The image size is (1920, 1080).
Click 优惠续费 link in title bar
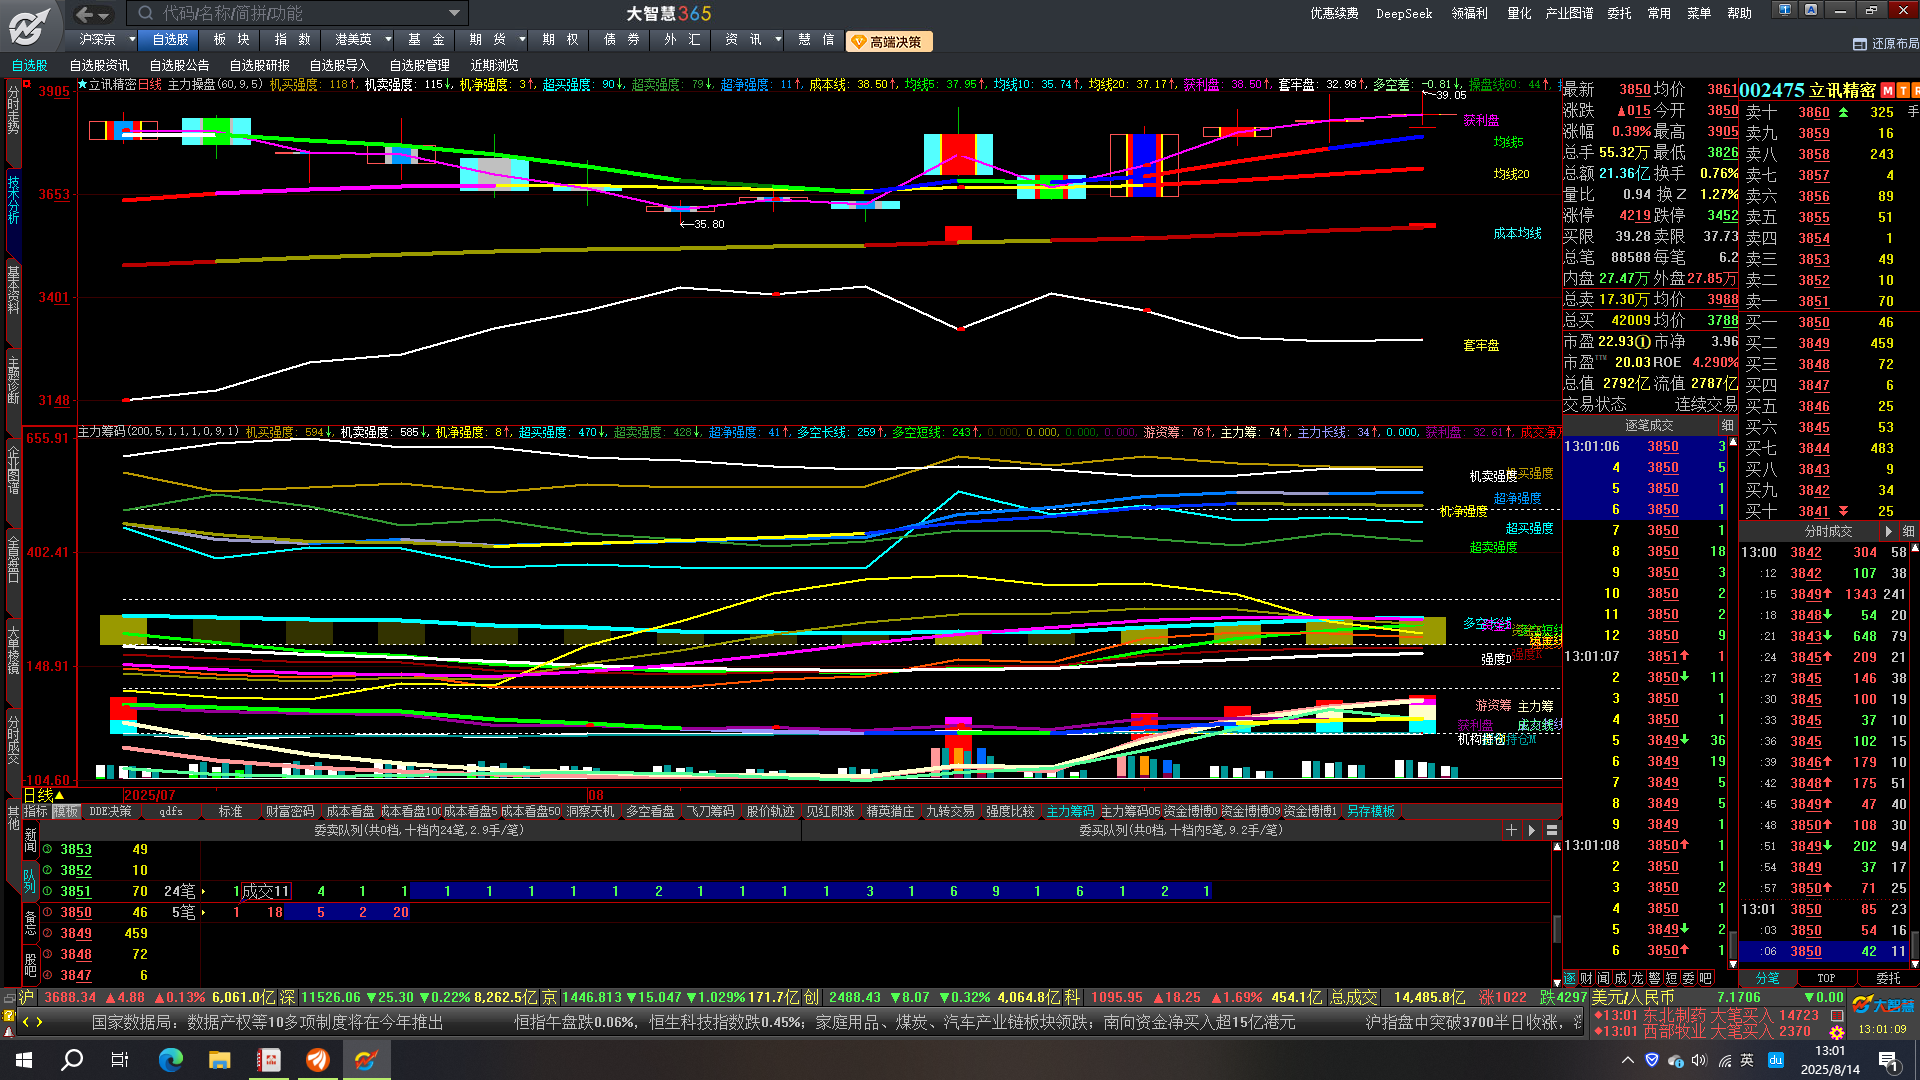coord(1335,14)
